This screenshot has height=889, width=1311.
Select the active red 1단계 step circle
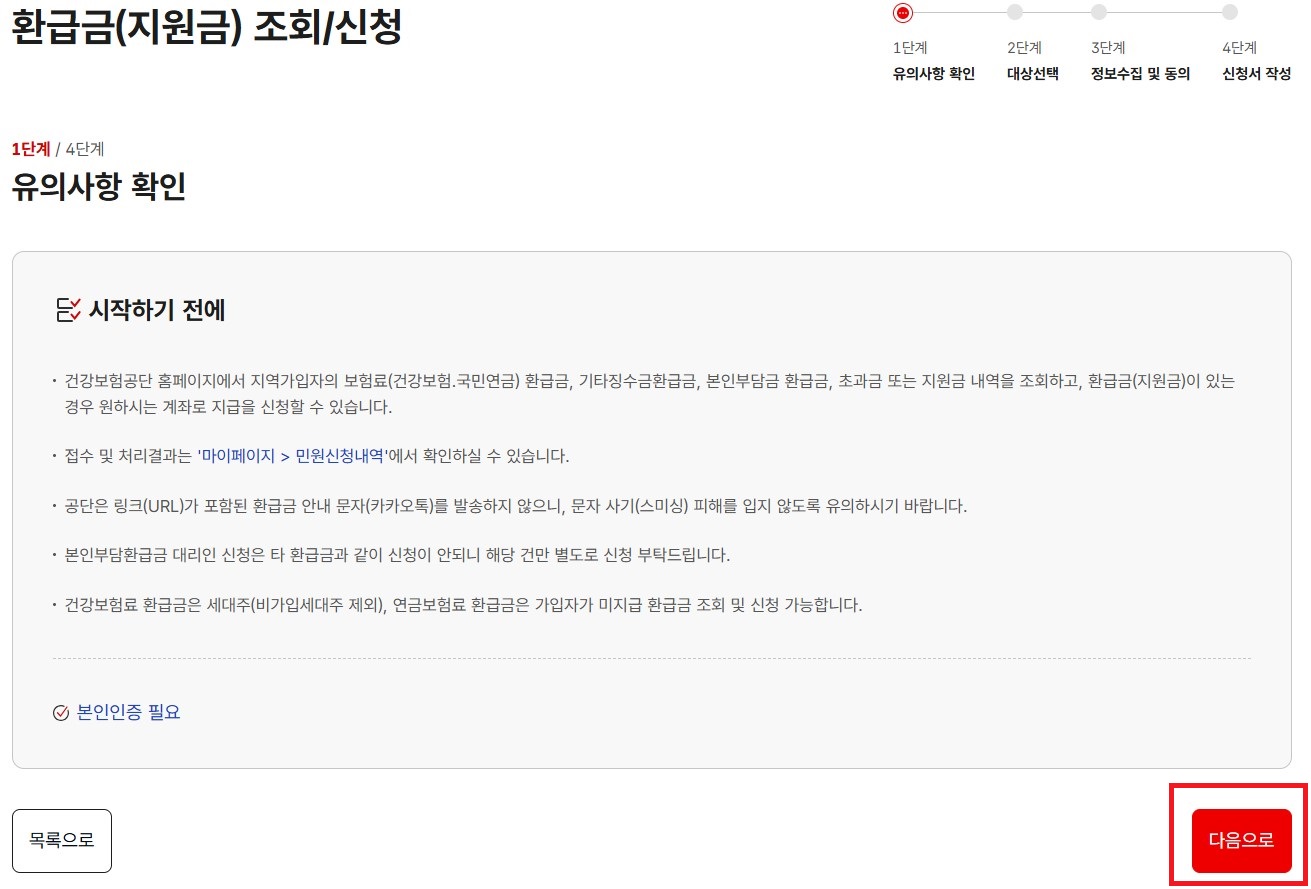click(x=903, y=12)
